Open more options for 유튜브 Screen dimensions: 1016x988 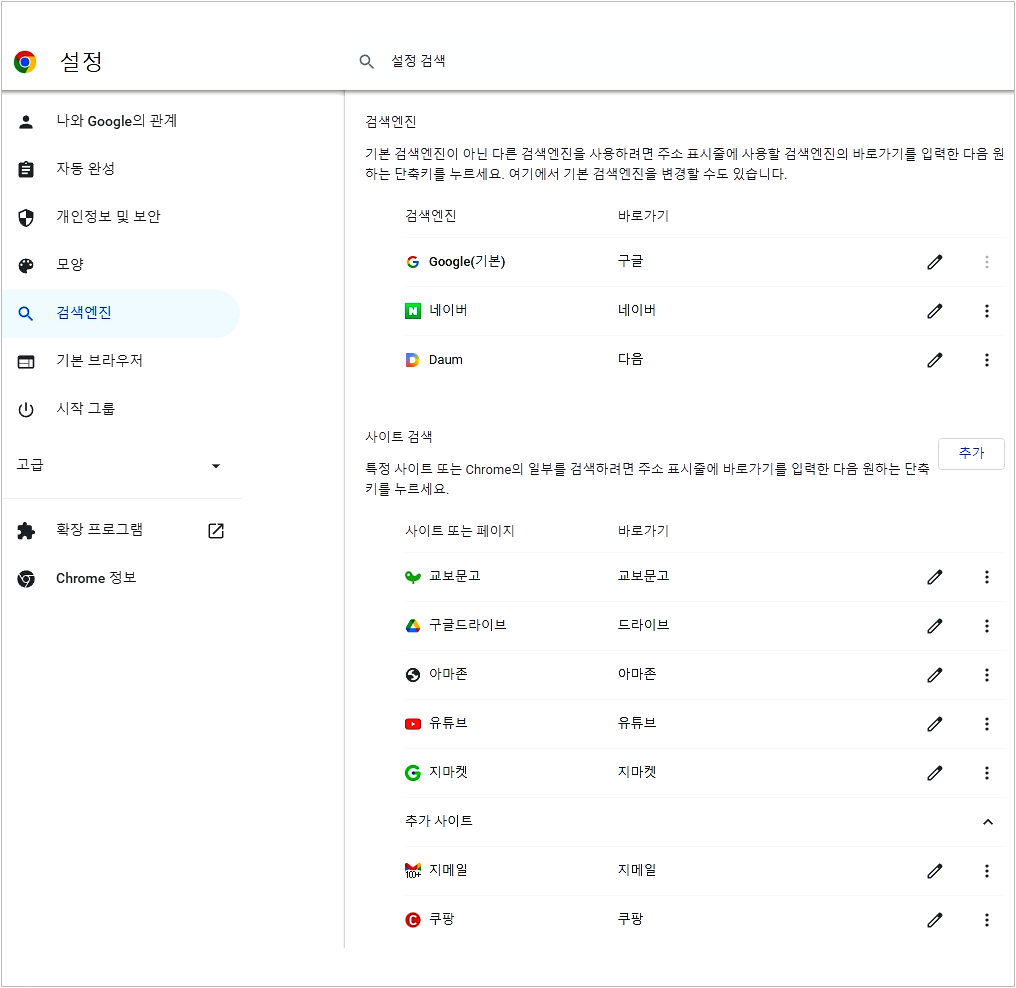point(986,724)
